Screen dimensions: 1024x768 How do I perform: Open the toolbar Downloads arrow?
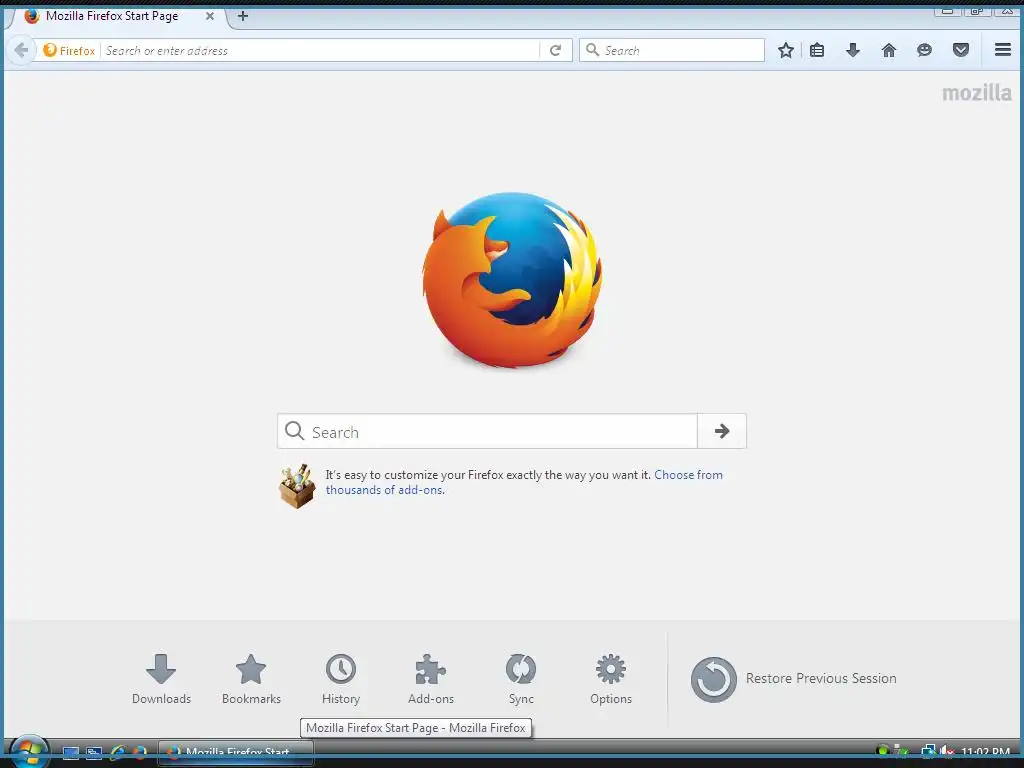tap(853, 50)
